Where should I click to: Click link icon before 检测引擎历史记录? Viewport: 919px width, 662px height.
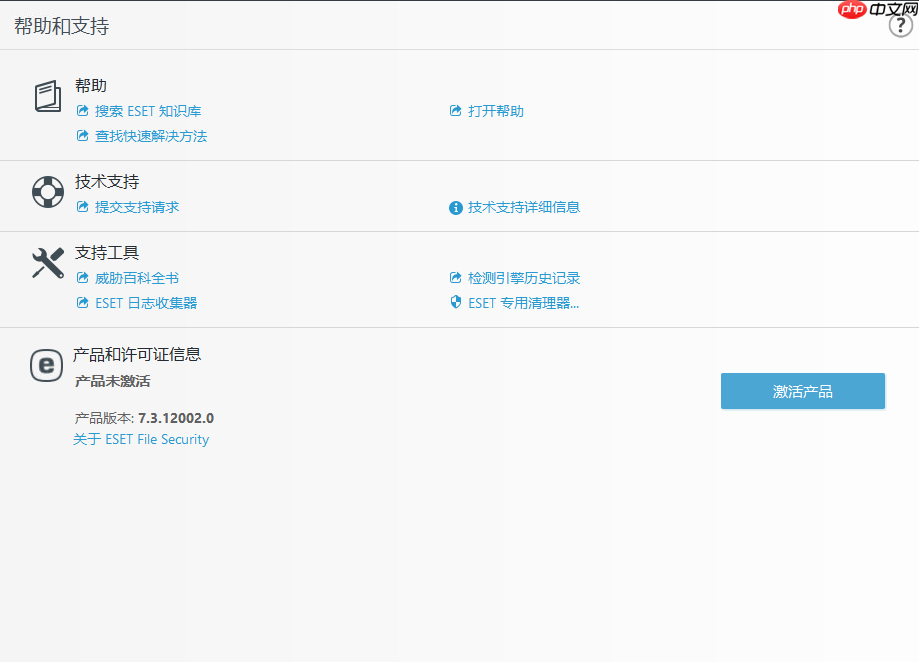pos(455,278)
